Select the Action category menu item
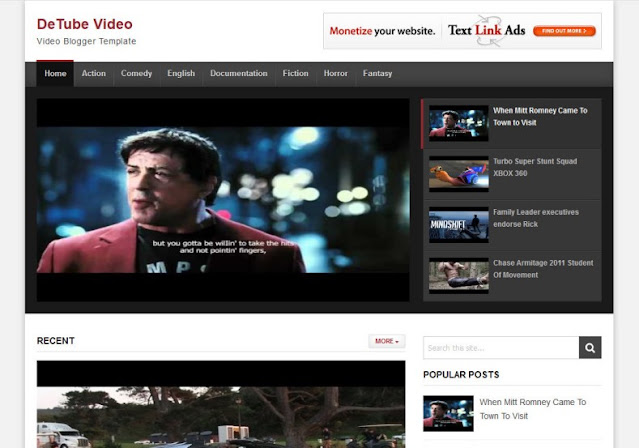Screen dimensions: 639x448 [94, 74]
